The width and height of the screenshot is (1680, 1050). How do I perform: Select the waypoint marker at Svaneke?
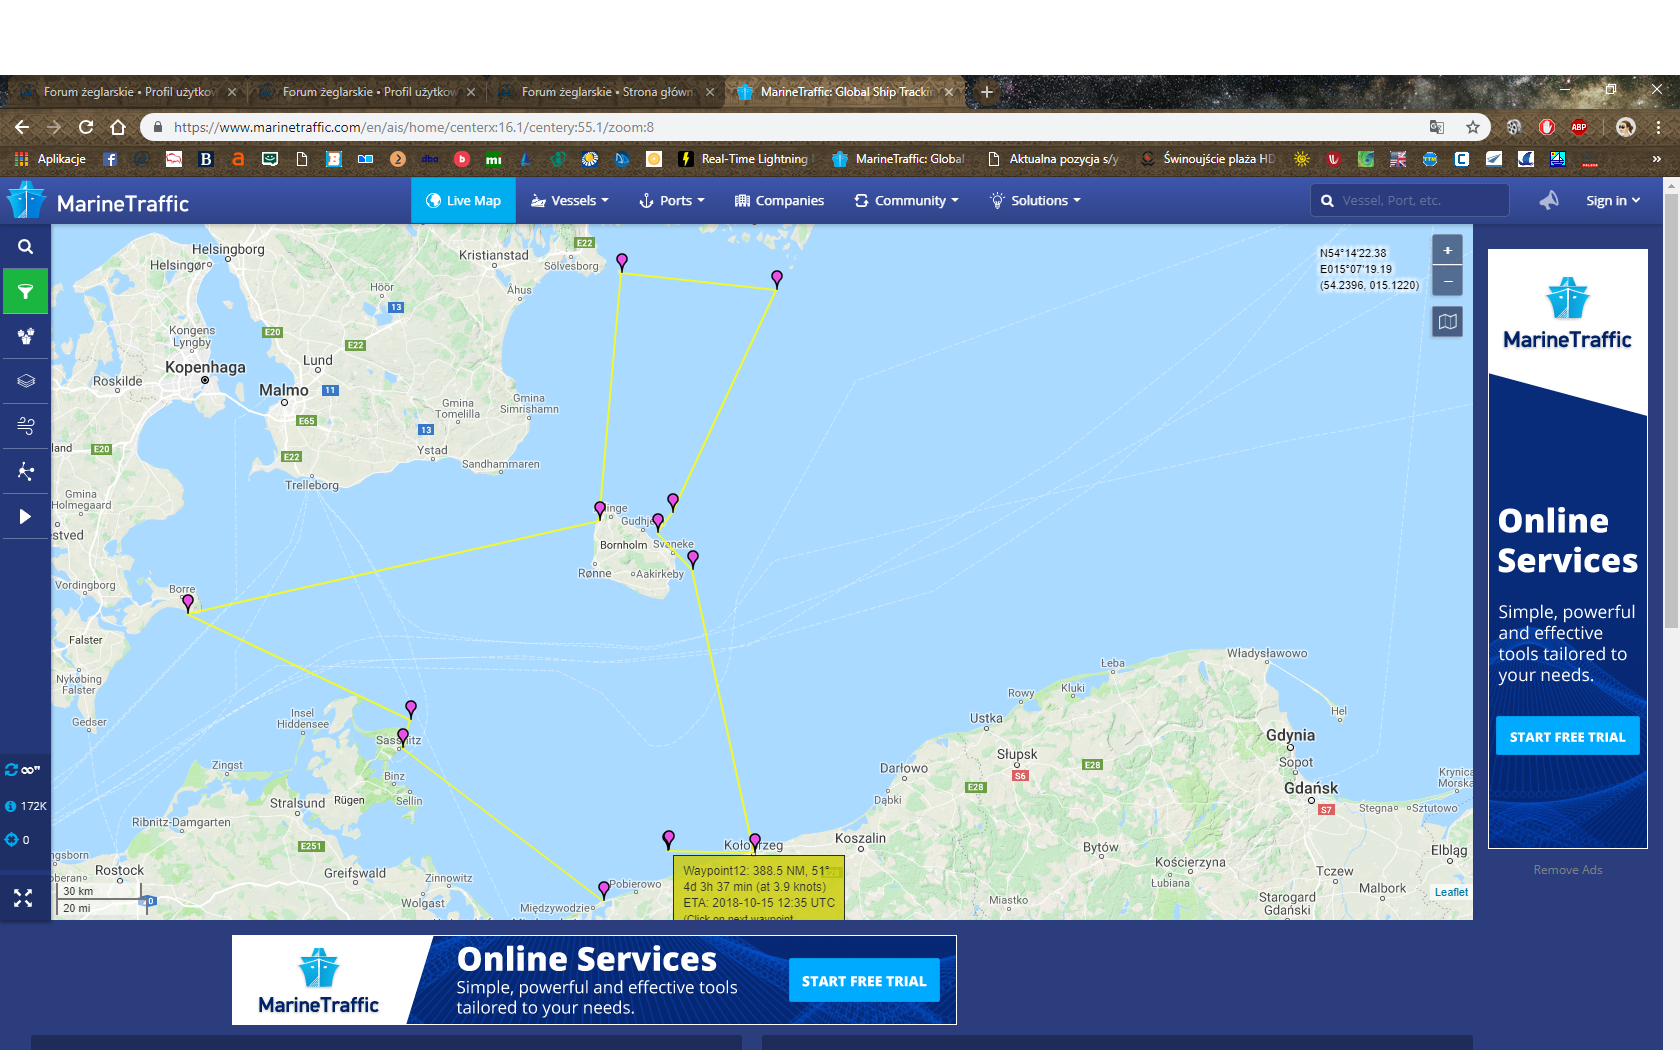tap(693, 558)
